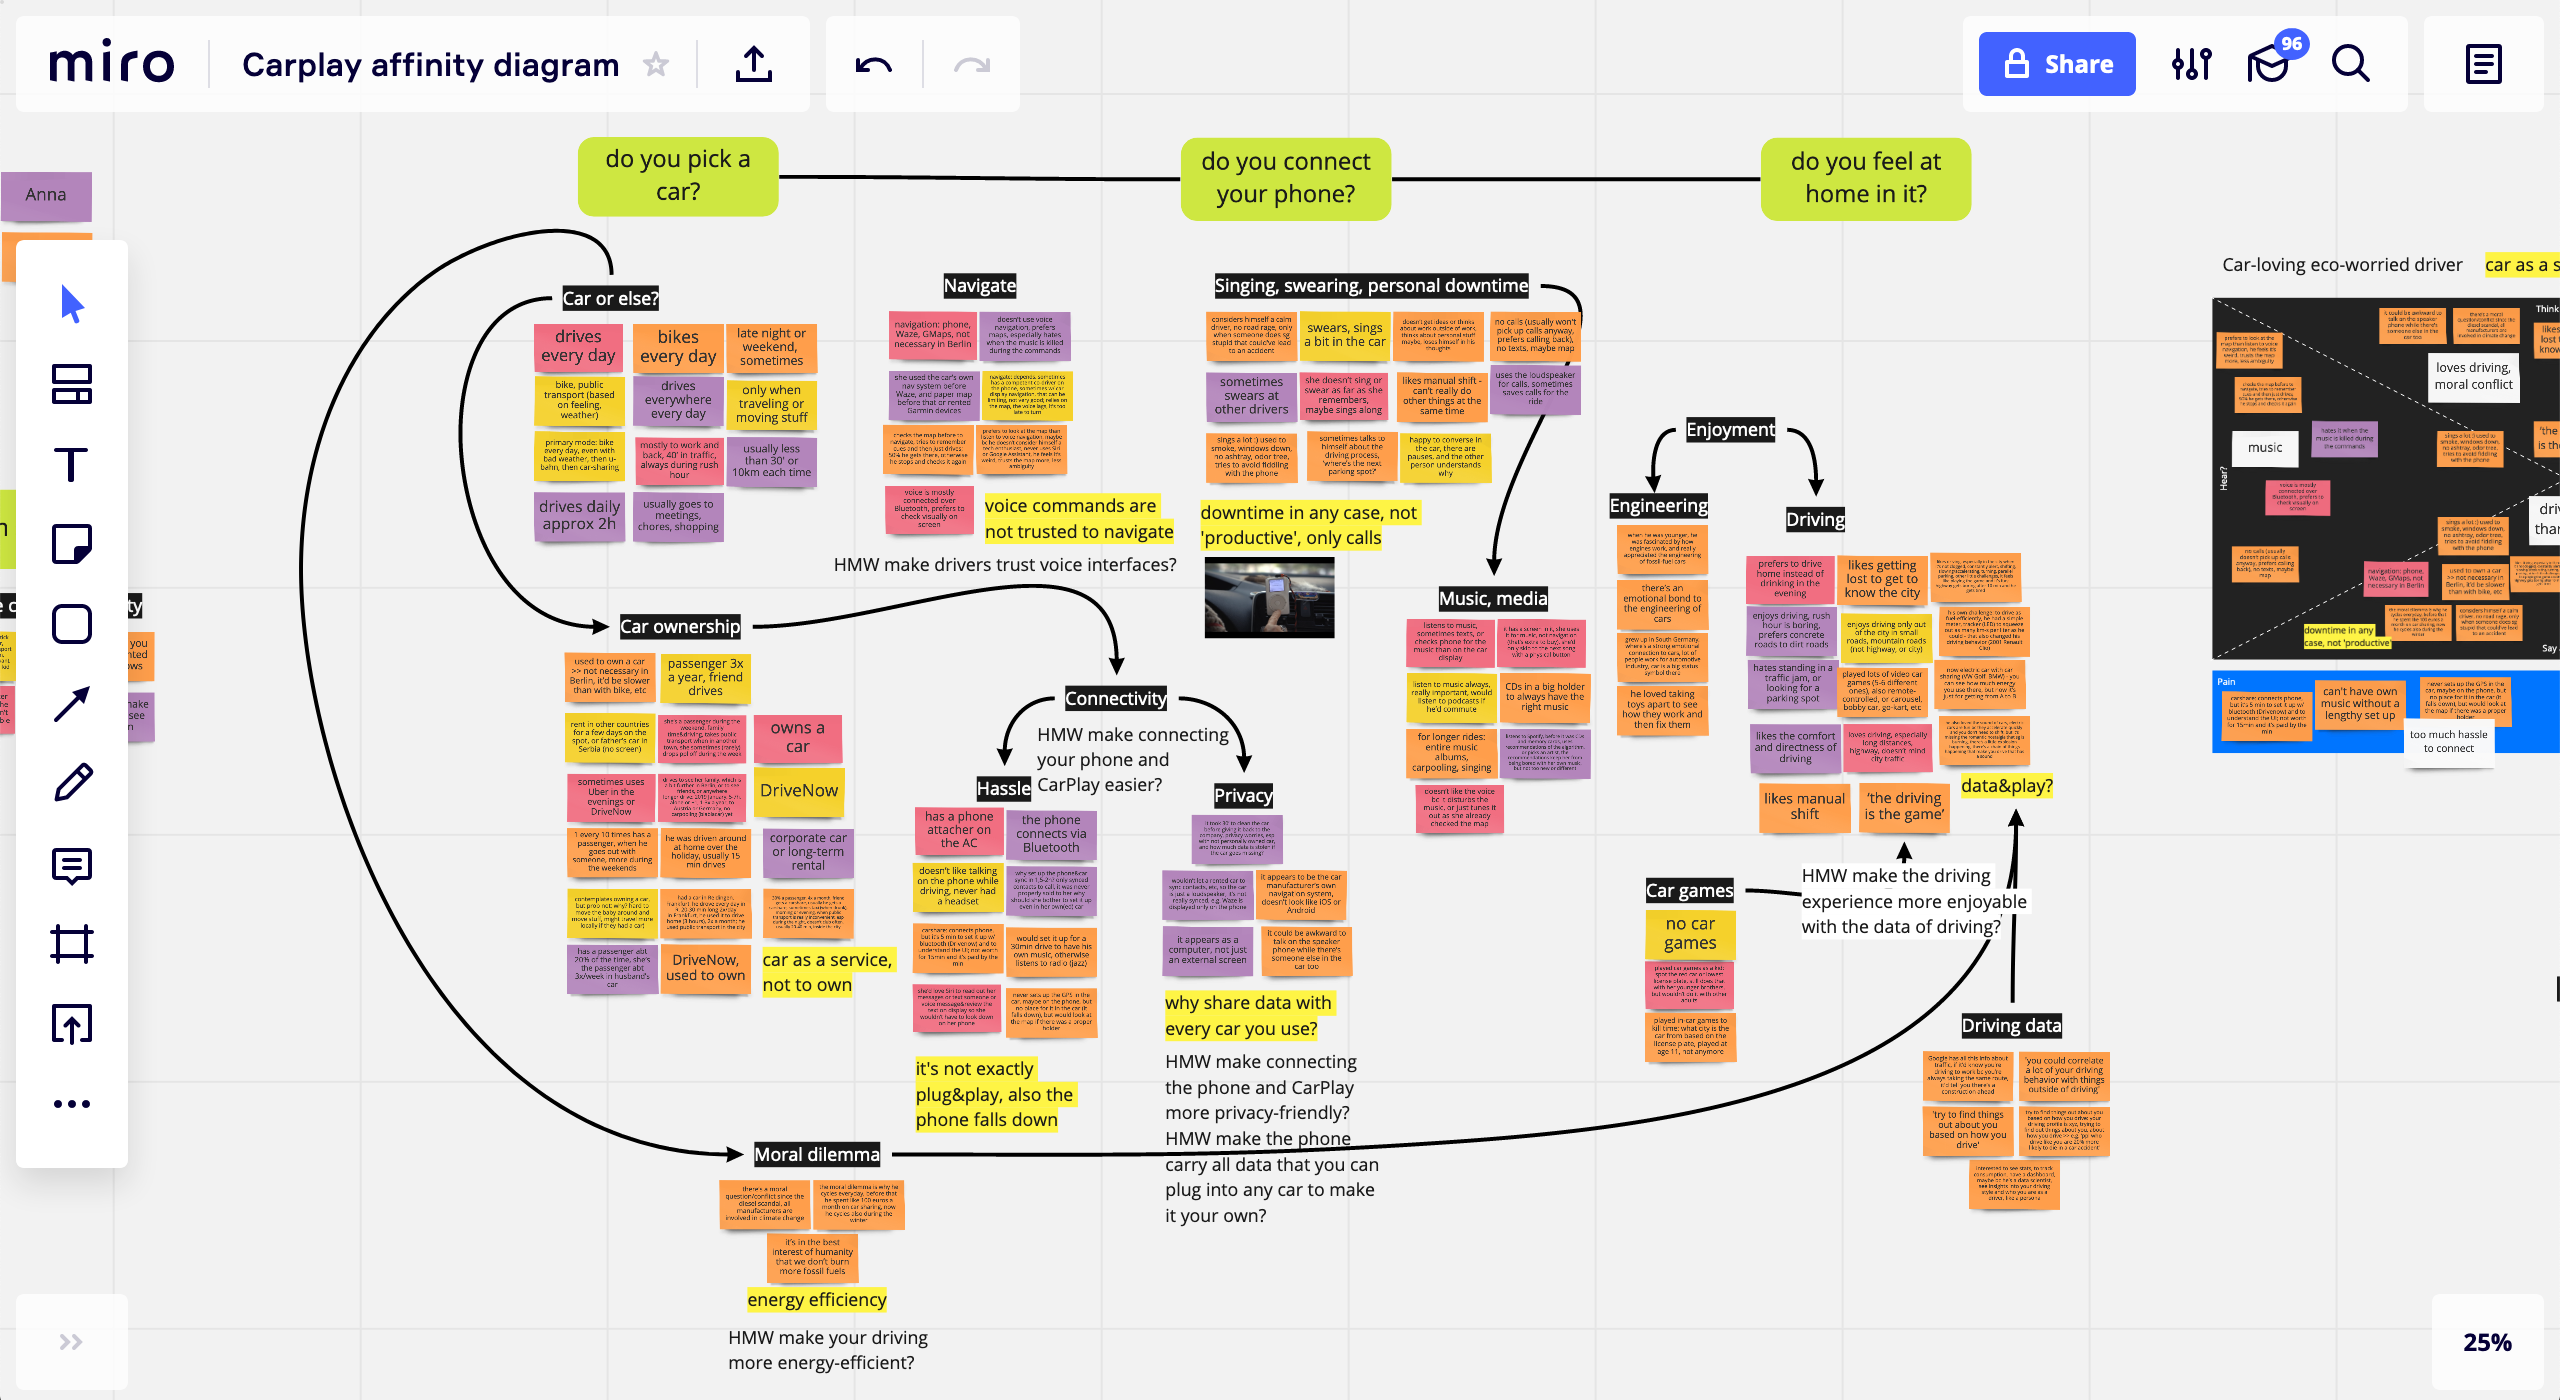Select the 'owns a car' sticky note
This screenshot has height=1400, width=2560.
pyautogui.click(x=797, y=737)
